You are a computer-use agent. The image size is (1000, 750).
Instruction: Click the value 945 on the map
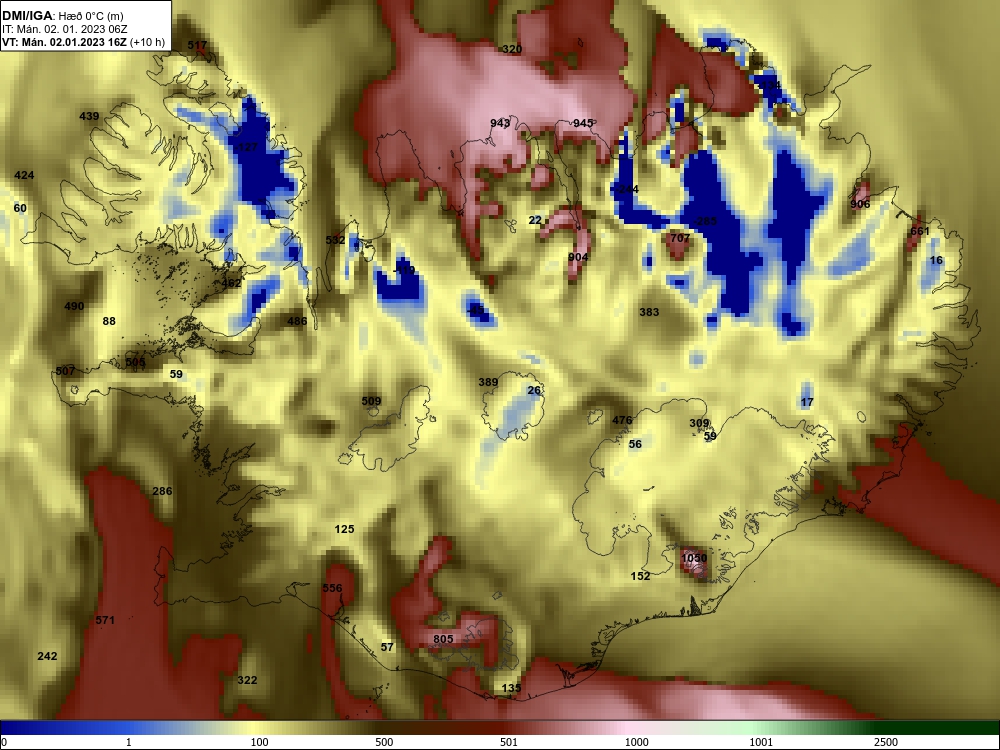(x=583, y=124)
